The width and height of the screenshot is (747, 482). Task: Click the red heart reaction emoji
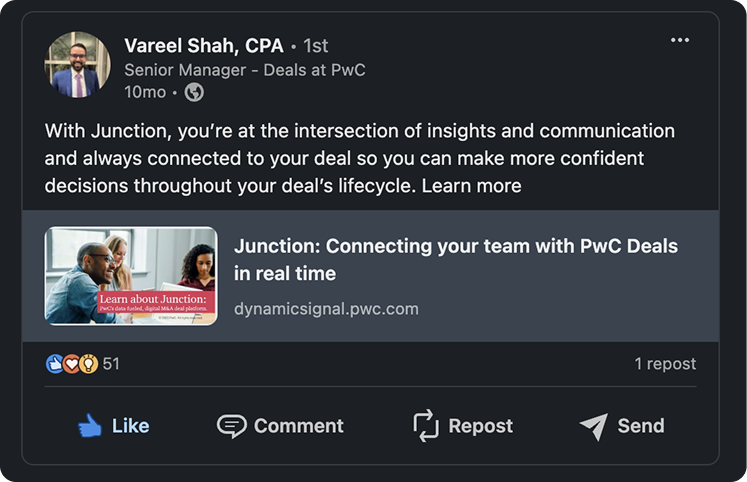point(71,364)
